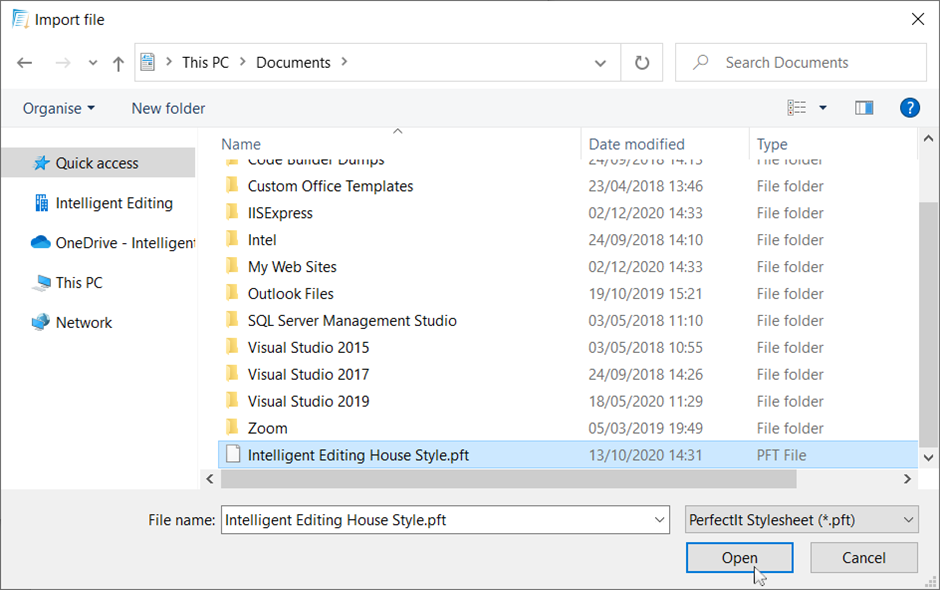Open the view options dropdown arrow
Image resolution: width=940 pixels, height=590 pixels.
(x=823, y=108)
